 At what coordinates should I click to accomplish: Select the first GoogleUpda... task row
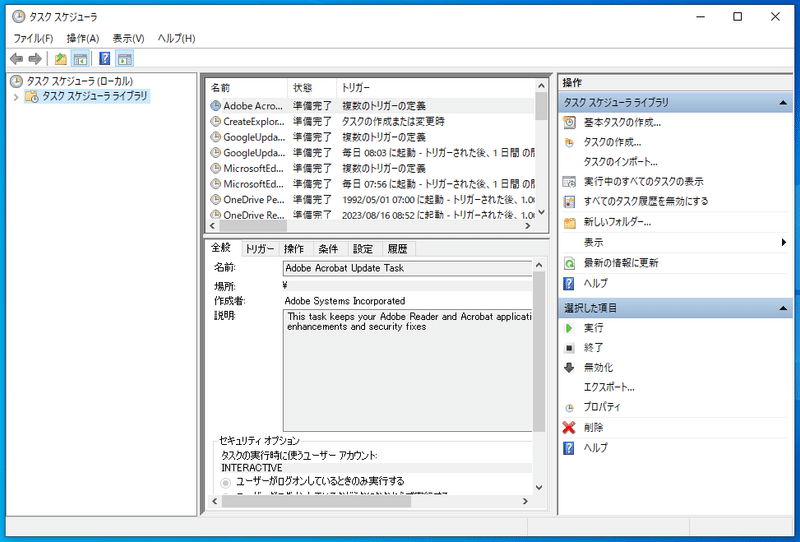click(x=370, y=137)
